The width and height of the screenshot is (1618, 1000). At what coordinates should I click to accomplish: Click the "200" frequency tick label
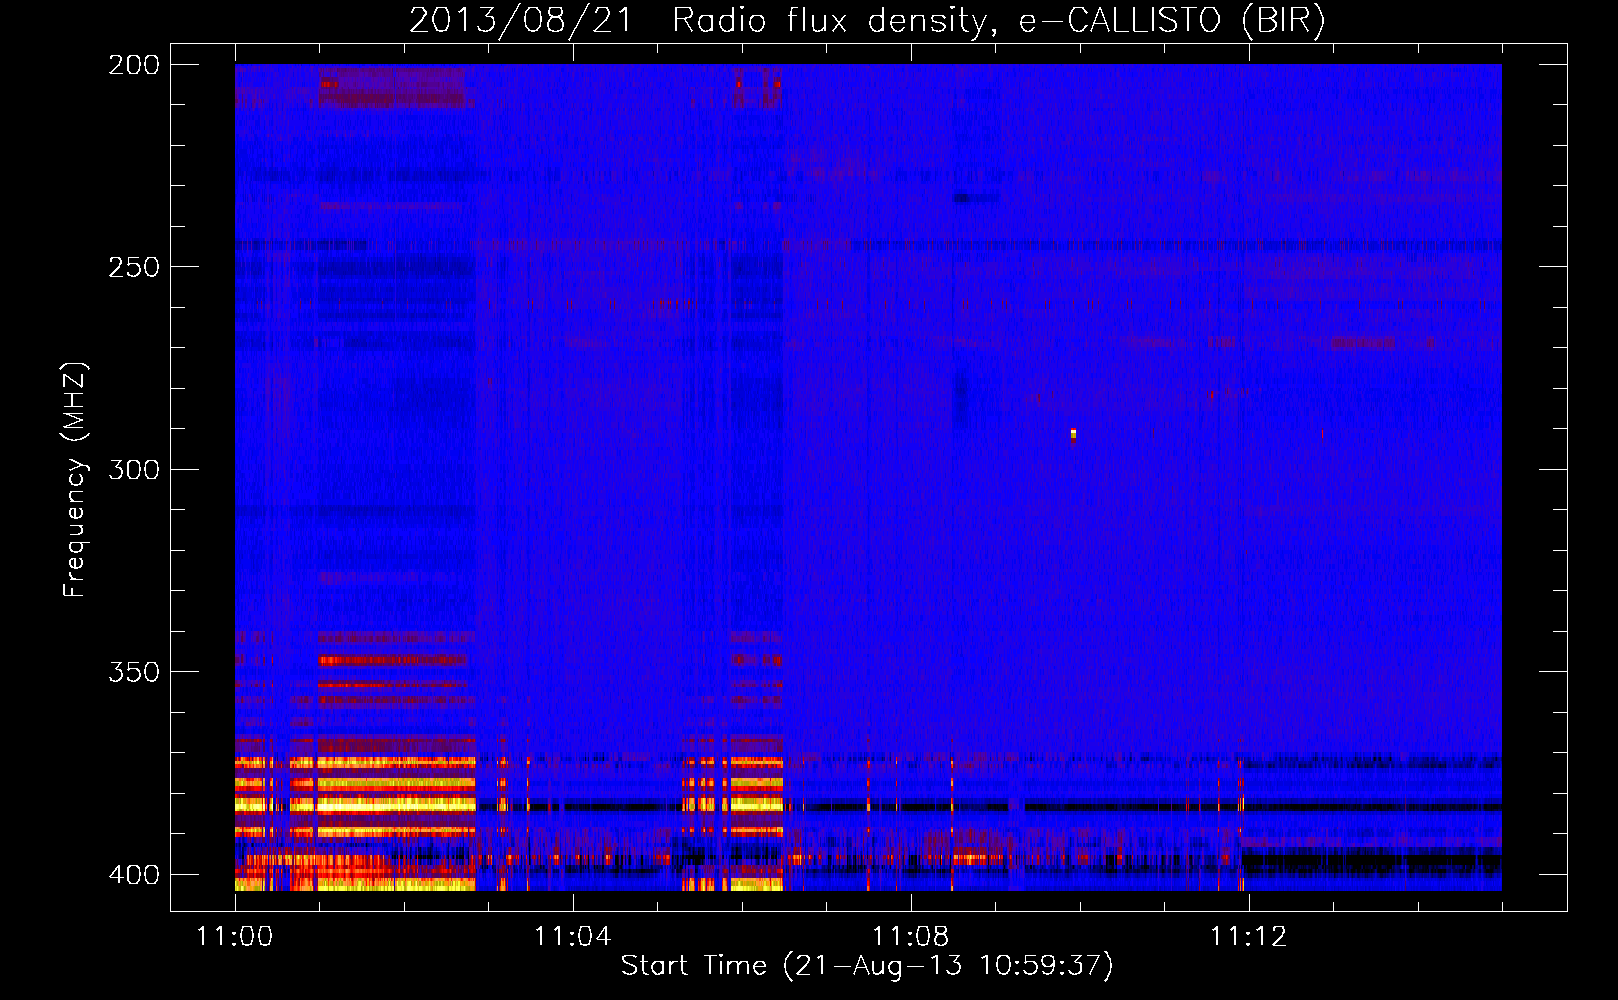click(x=134, y=65)
